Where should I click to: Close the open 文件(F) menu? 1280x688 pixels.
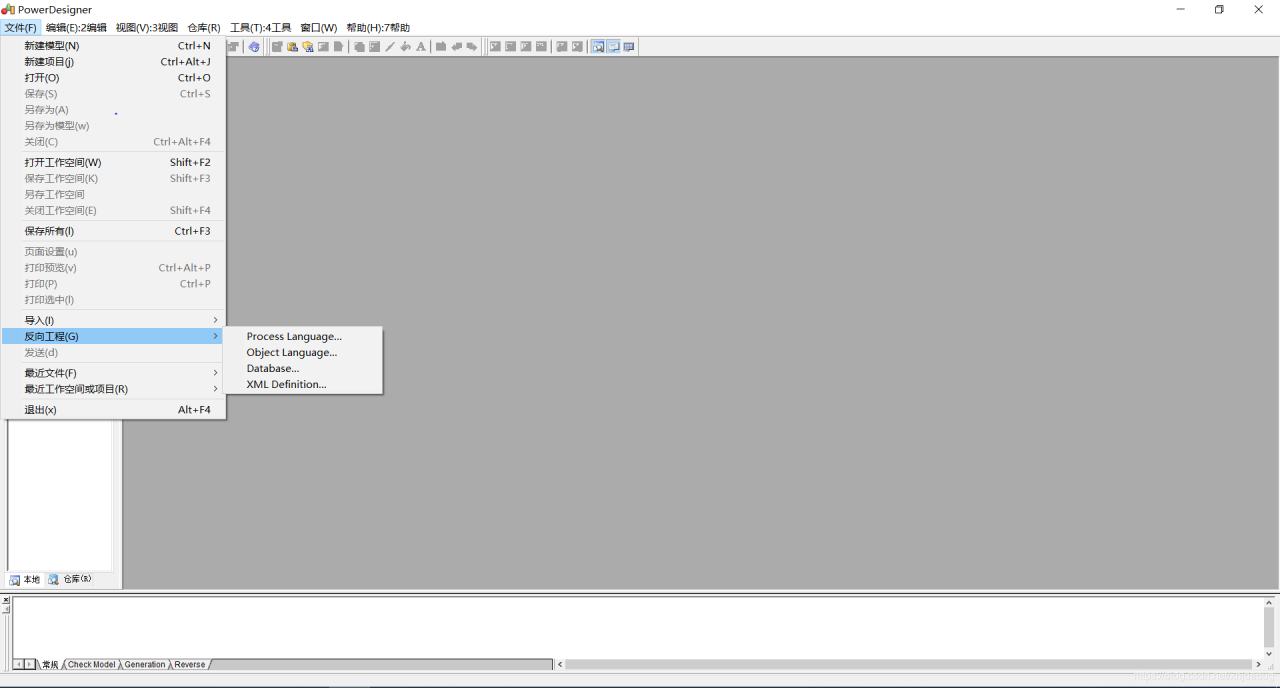(x=21, y=28)
